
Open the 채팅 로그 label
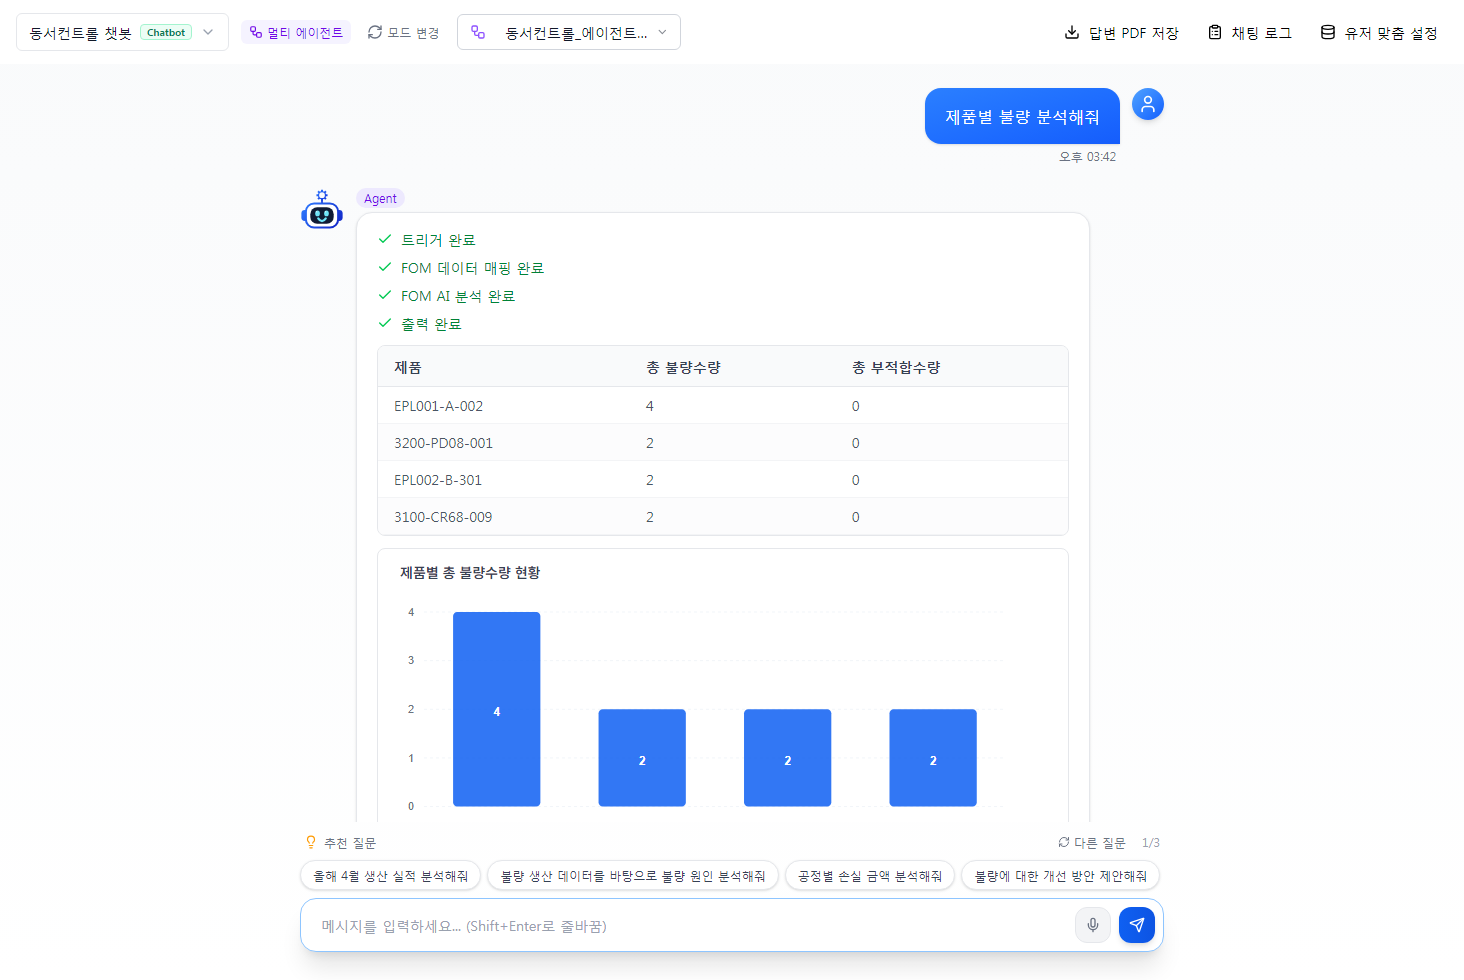coord(1261,33)
